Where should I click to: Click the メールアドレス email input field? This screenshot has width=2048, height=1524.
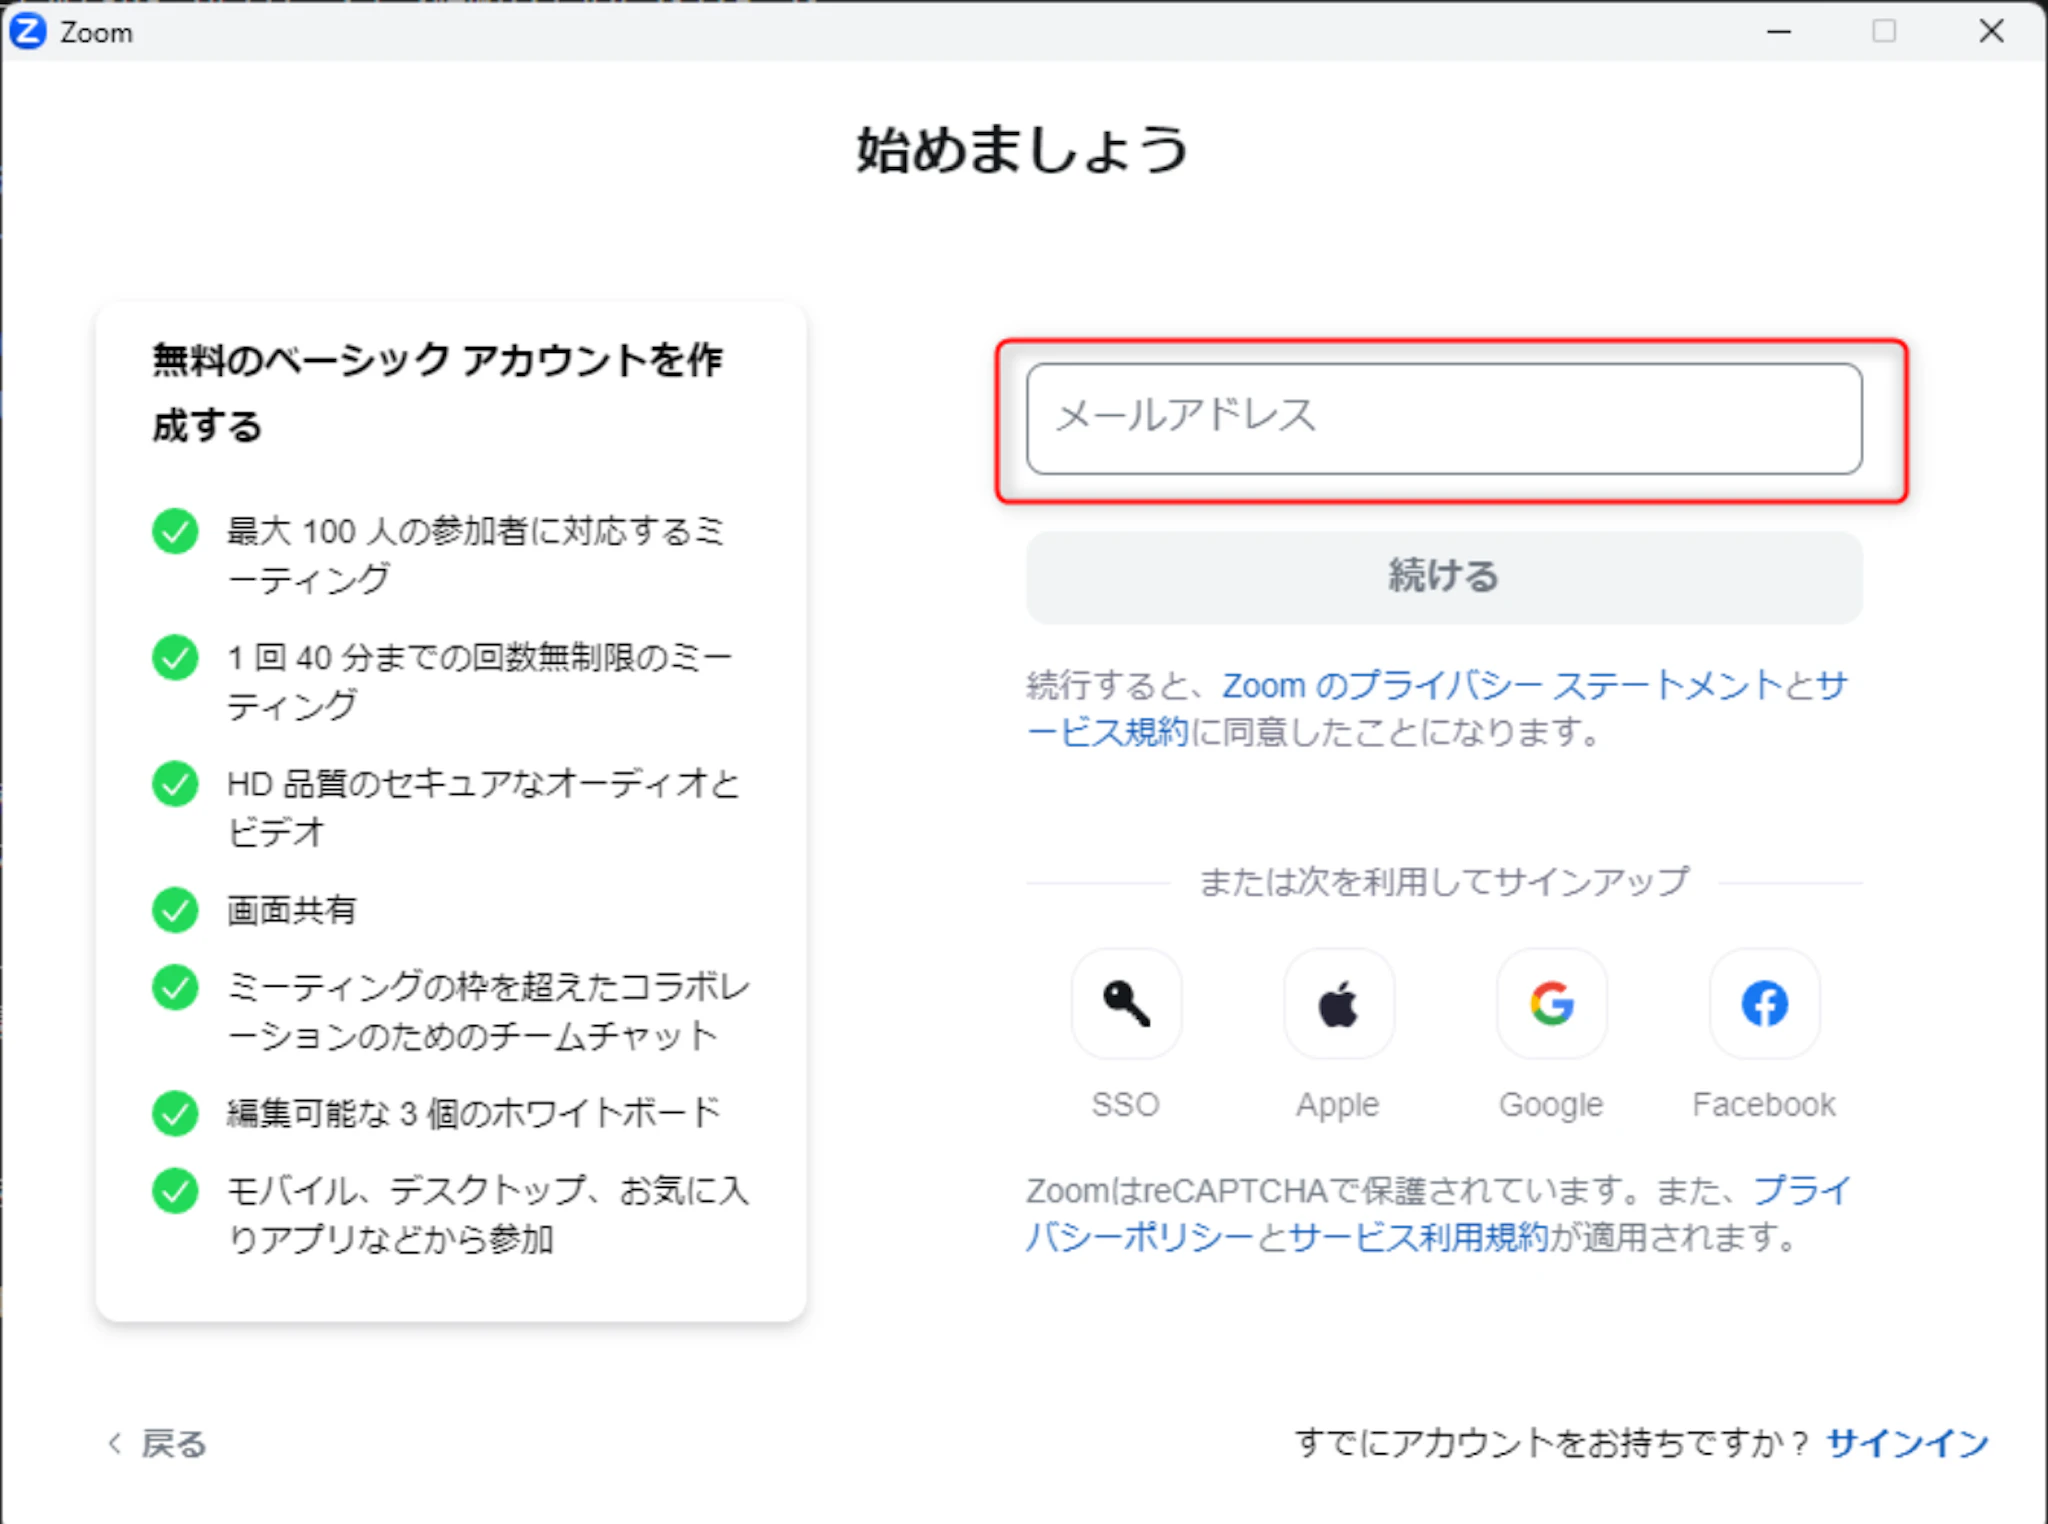coord(1443,418)
